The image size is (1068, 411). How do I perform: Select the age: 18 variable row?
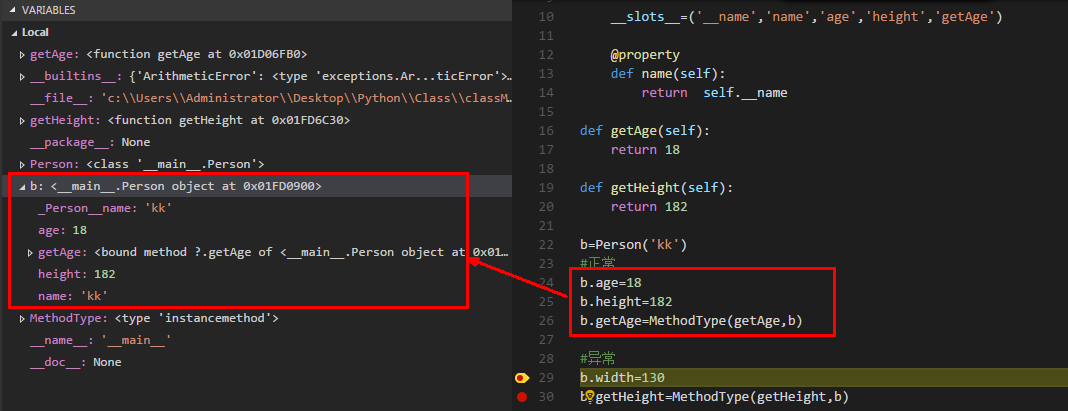pos(62,230)
